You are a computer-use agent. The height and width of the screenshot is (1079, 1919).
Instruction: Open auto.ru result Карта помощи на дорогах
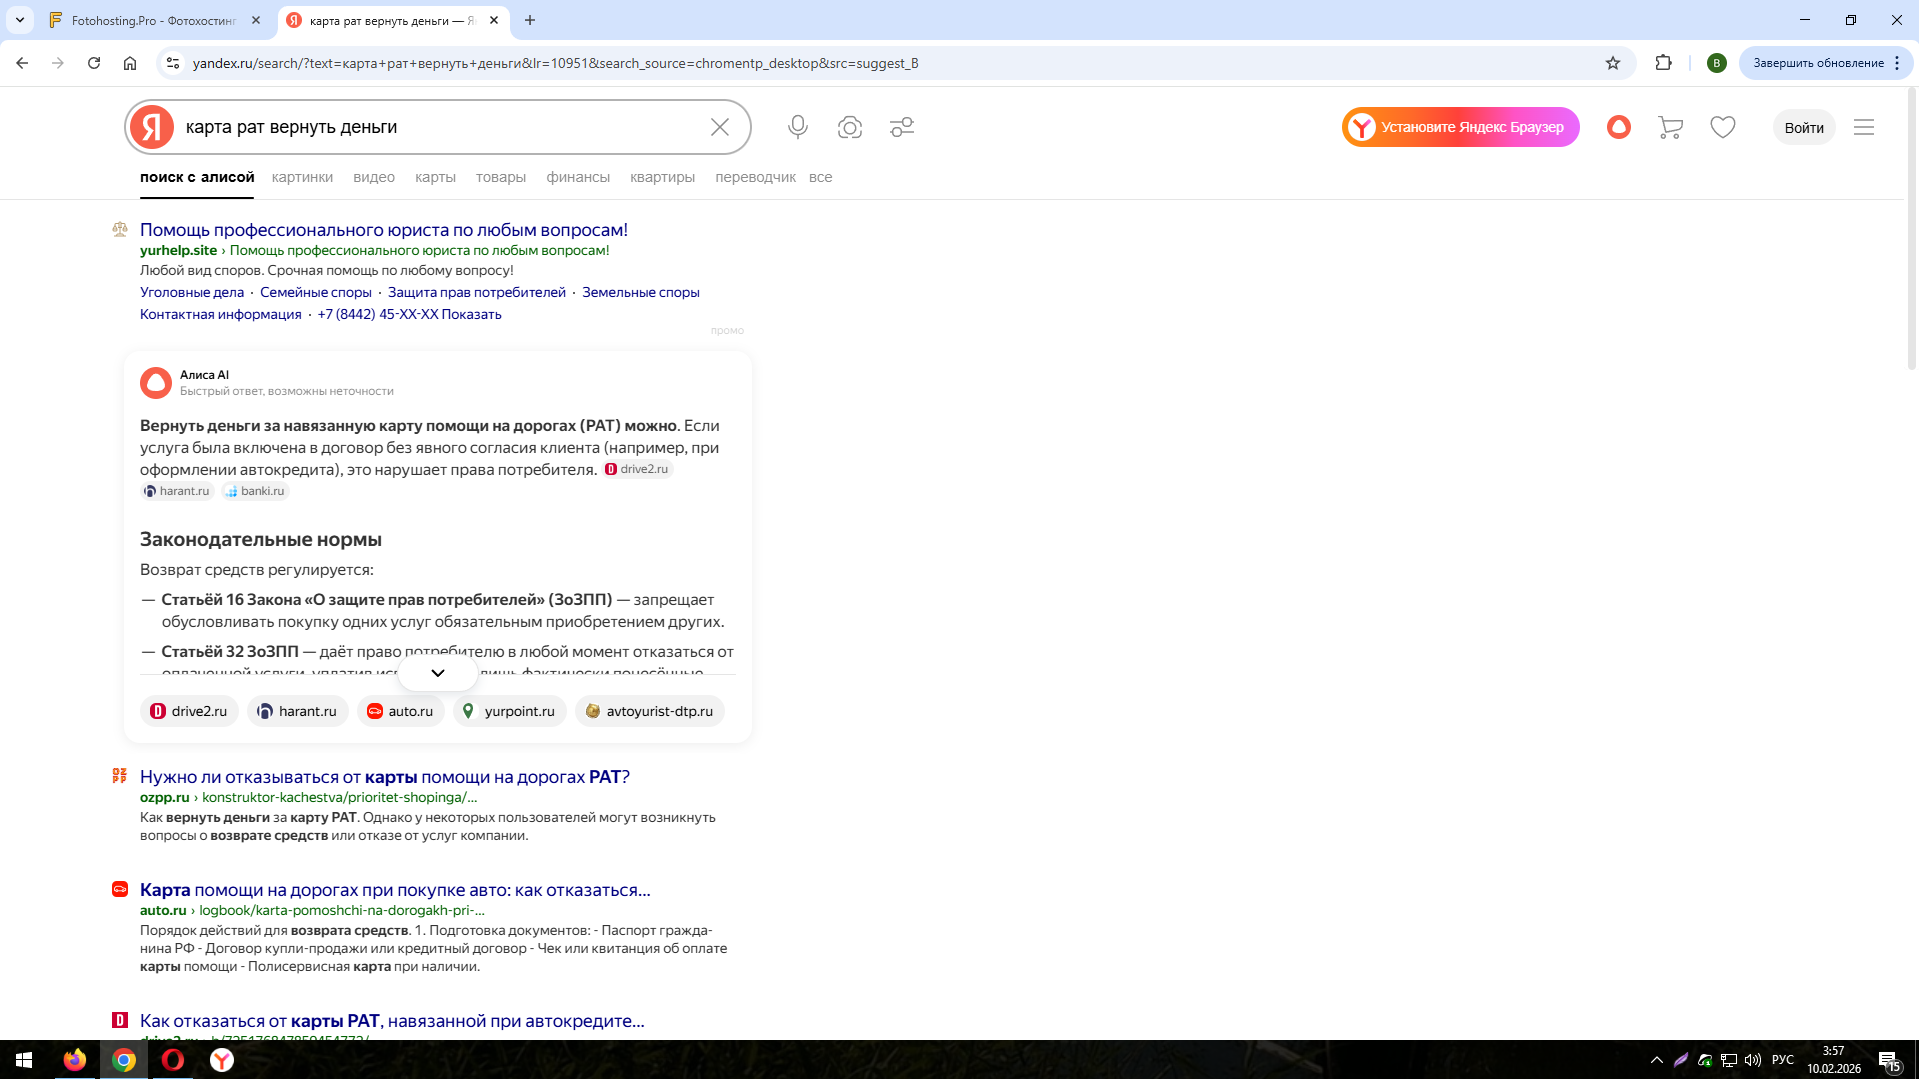pos(395,890)
